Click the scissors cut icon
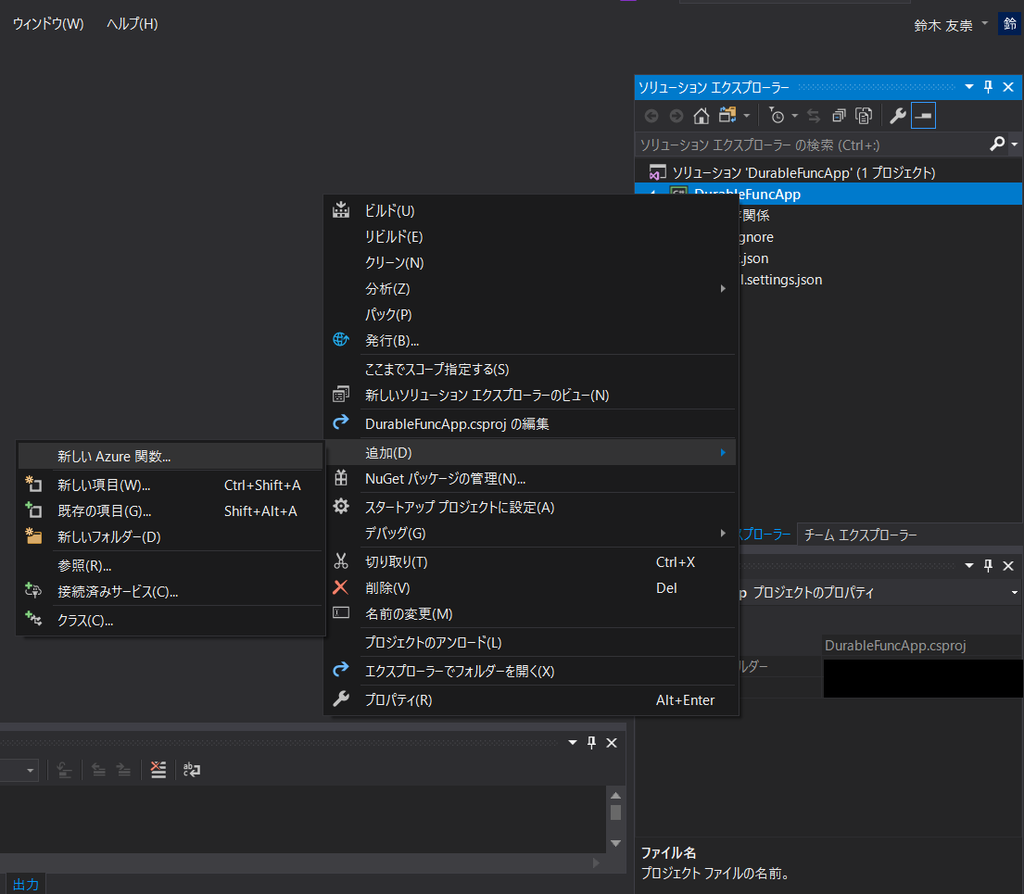The height and width of the screenshot is (894, 1024). pyautogui.click(x=341, y=561)
